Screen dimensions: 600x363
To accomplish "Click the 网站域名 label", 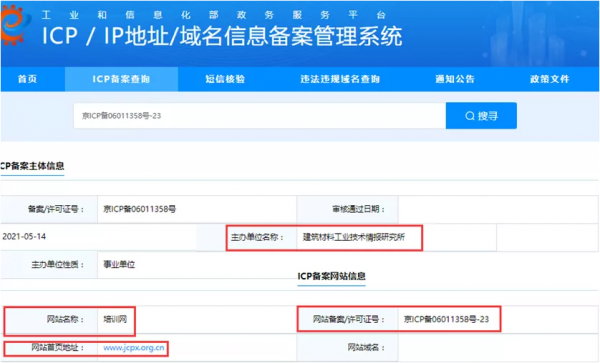I will [366, 348].
